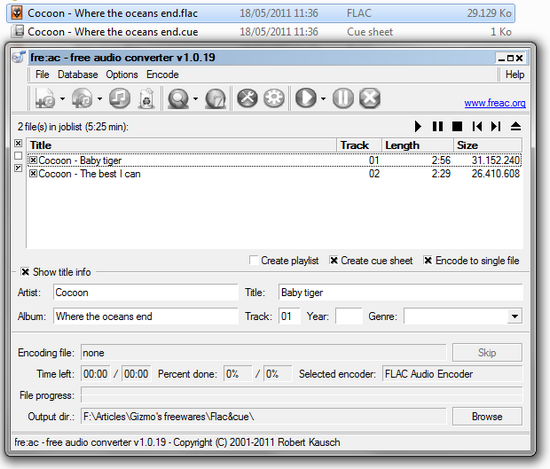Expand the start encoding dropdown arrow
This screenshot has width=550, height=469.
tap(323, 99)
